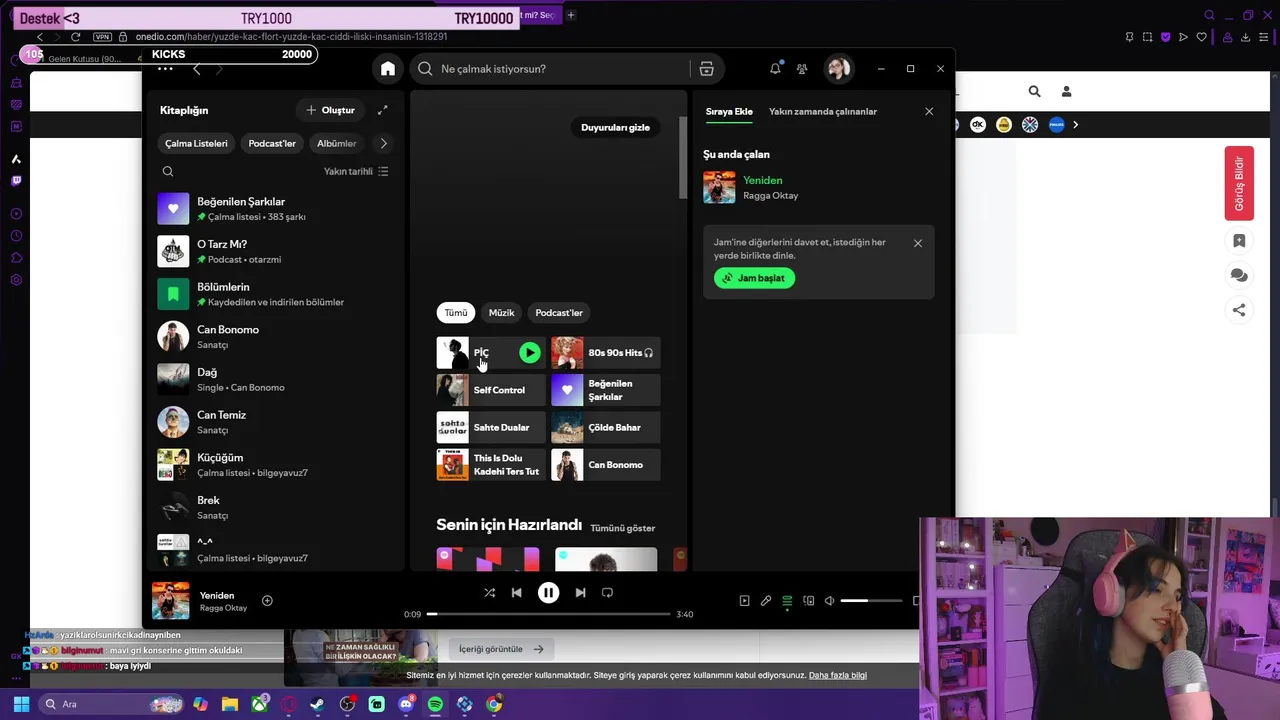Skip to previous track

pos(516,593)
